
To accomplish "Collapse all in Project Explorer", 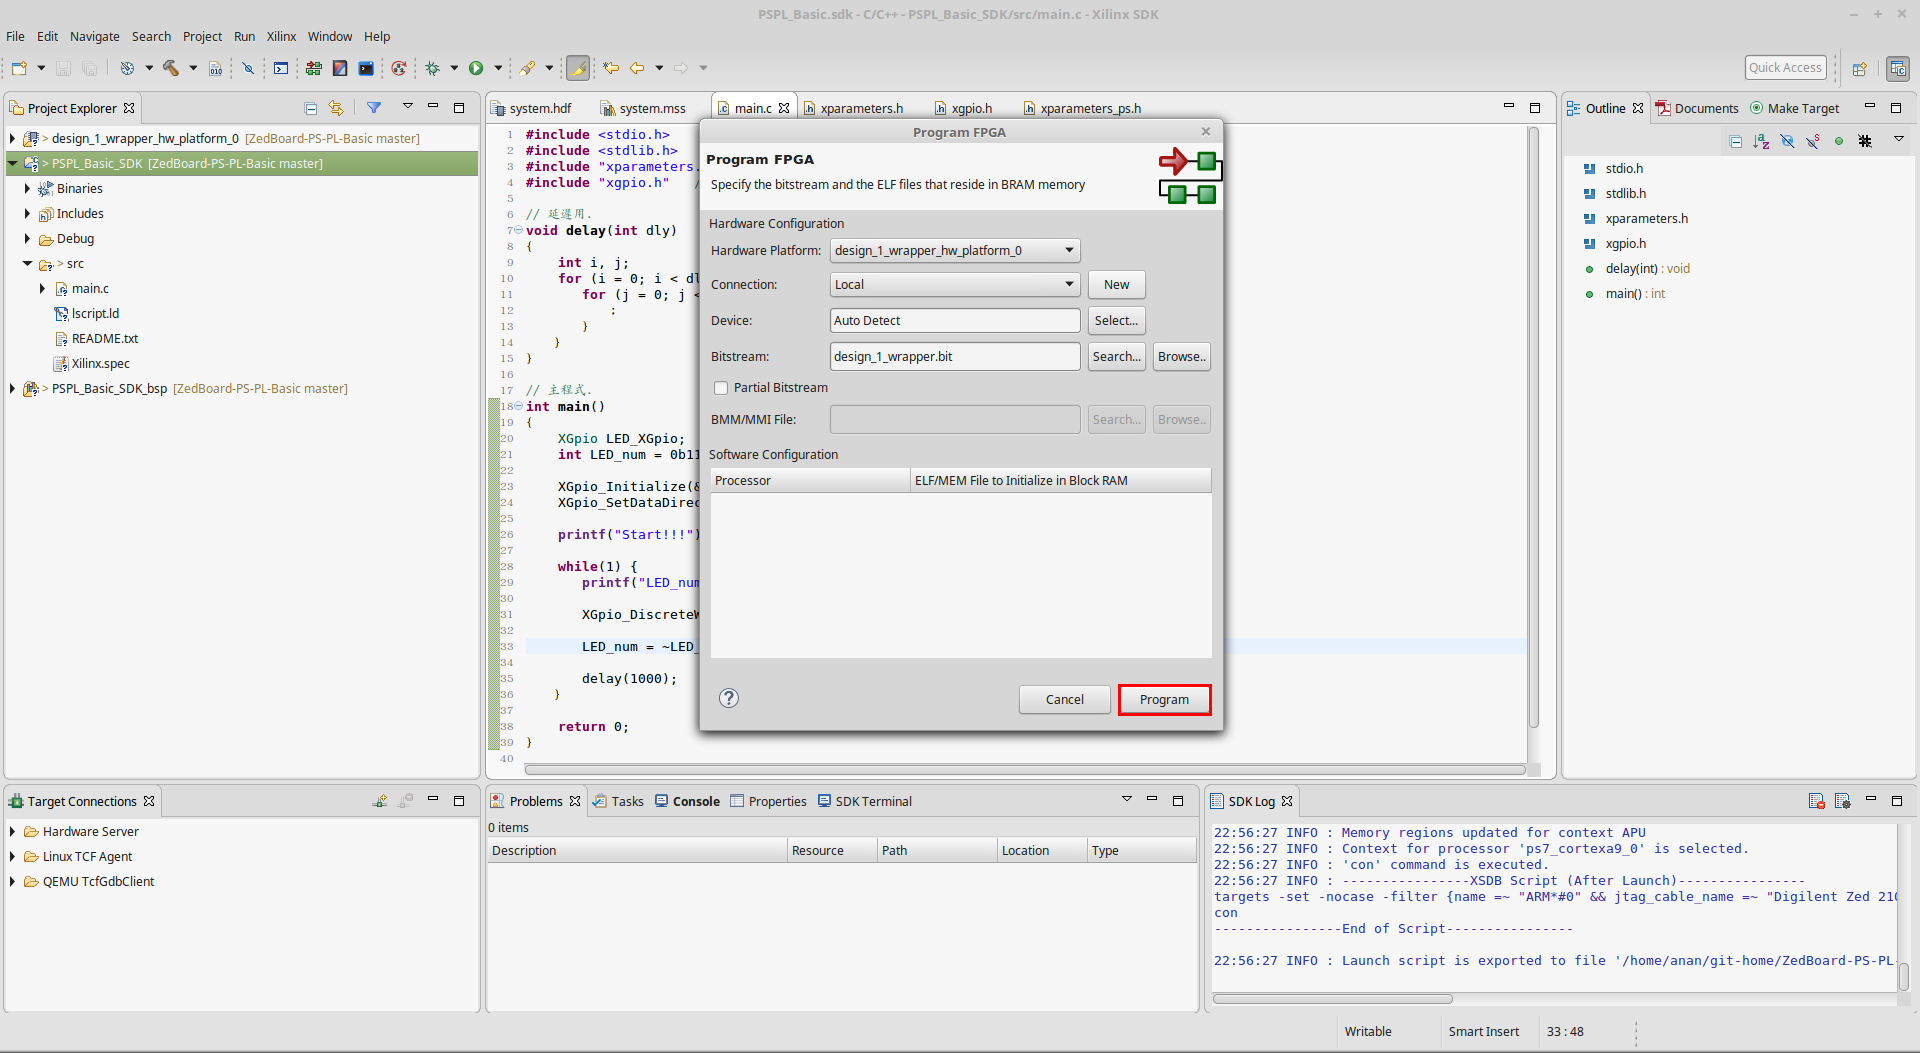I will coord(310,108).
